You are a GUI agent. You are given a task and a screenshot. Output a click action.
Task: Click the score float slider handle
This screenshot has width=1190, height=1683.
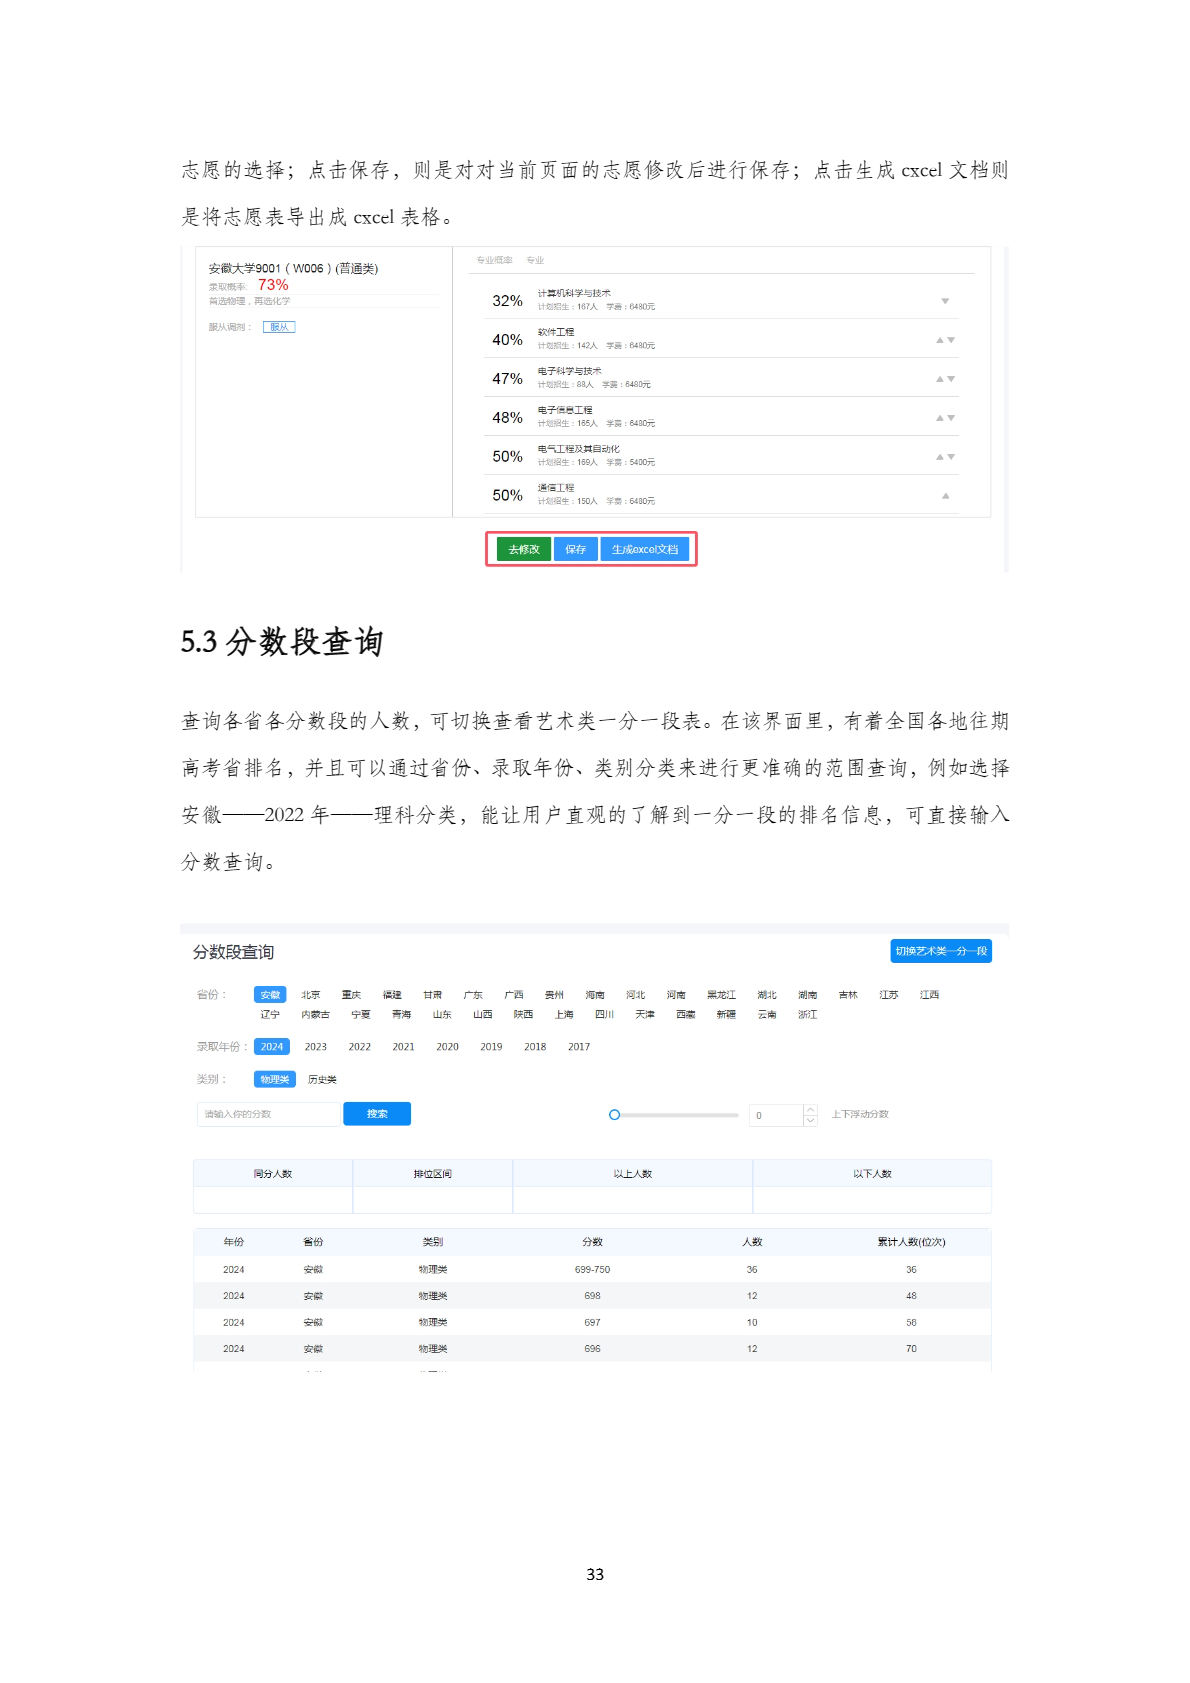tap(614, 1115)
